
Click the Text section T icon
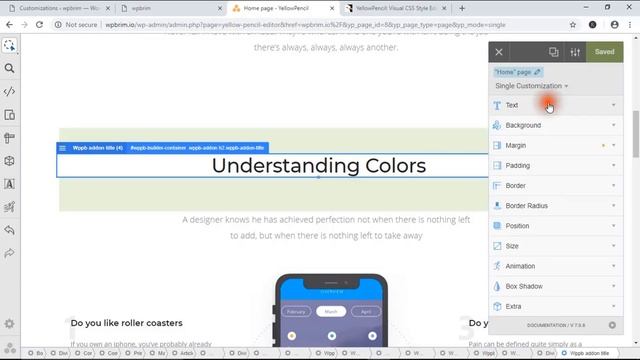(x=497, y=105)
